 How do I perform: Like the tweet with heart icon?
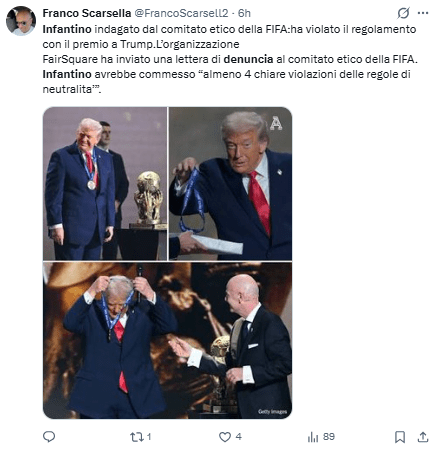point(225,437)
